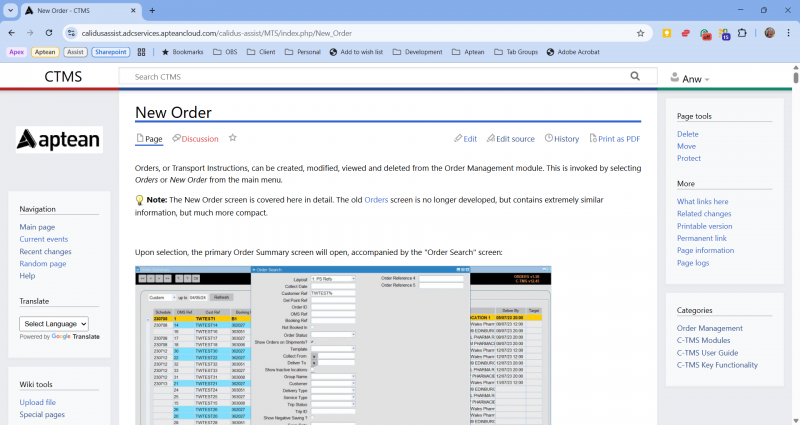Screen dimensions: 800x425
Task: Click Upload file under Wiki tools
Action: pyautogui.click(x=38, y=403)
